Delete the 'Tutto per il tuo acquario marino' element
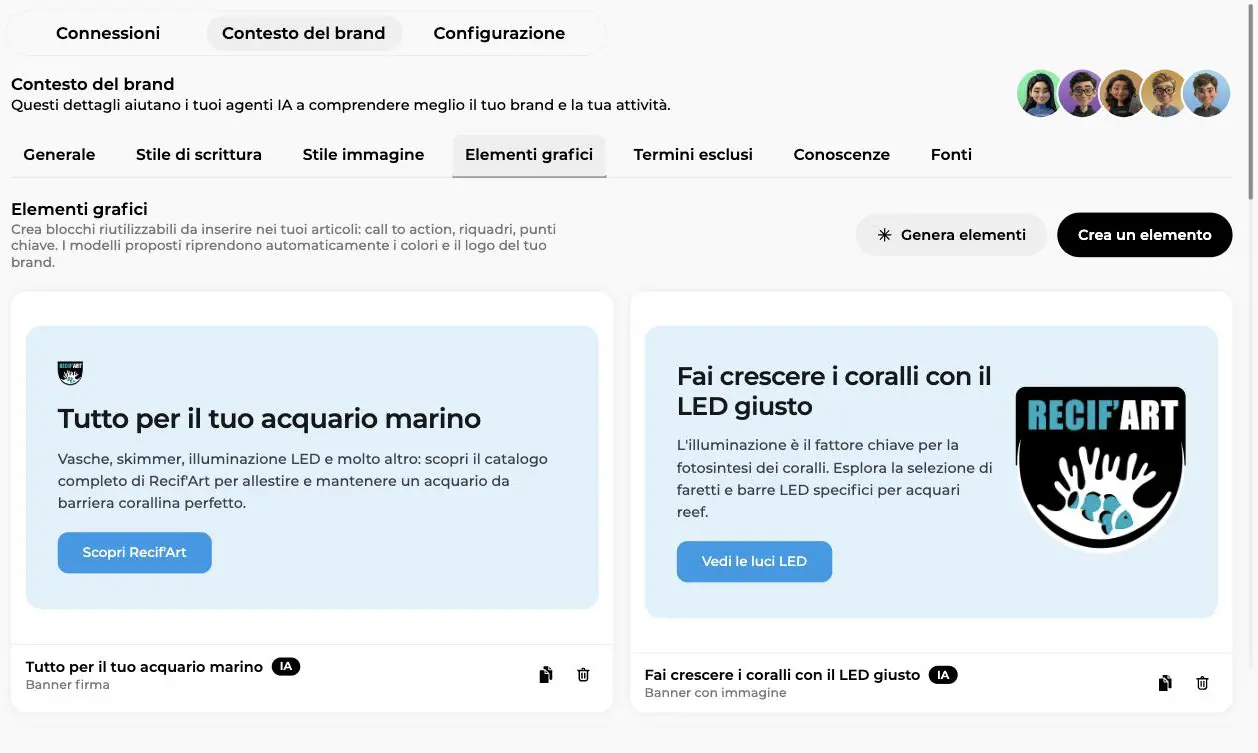The image size is (1258, 753). [x=584, y=675]
